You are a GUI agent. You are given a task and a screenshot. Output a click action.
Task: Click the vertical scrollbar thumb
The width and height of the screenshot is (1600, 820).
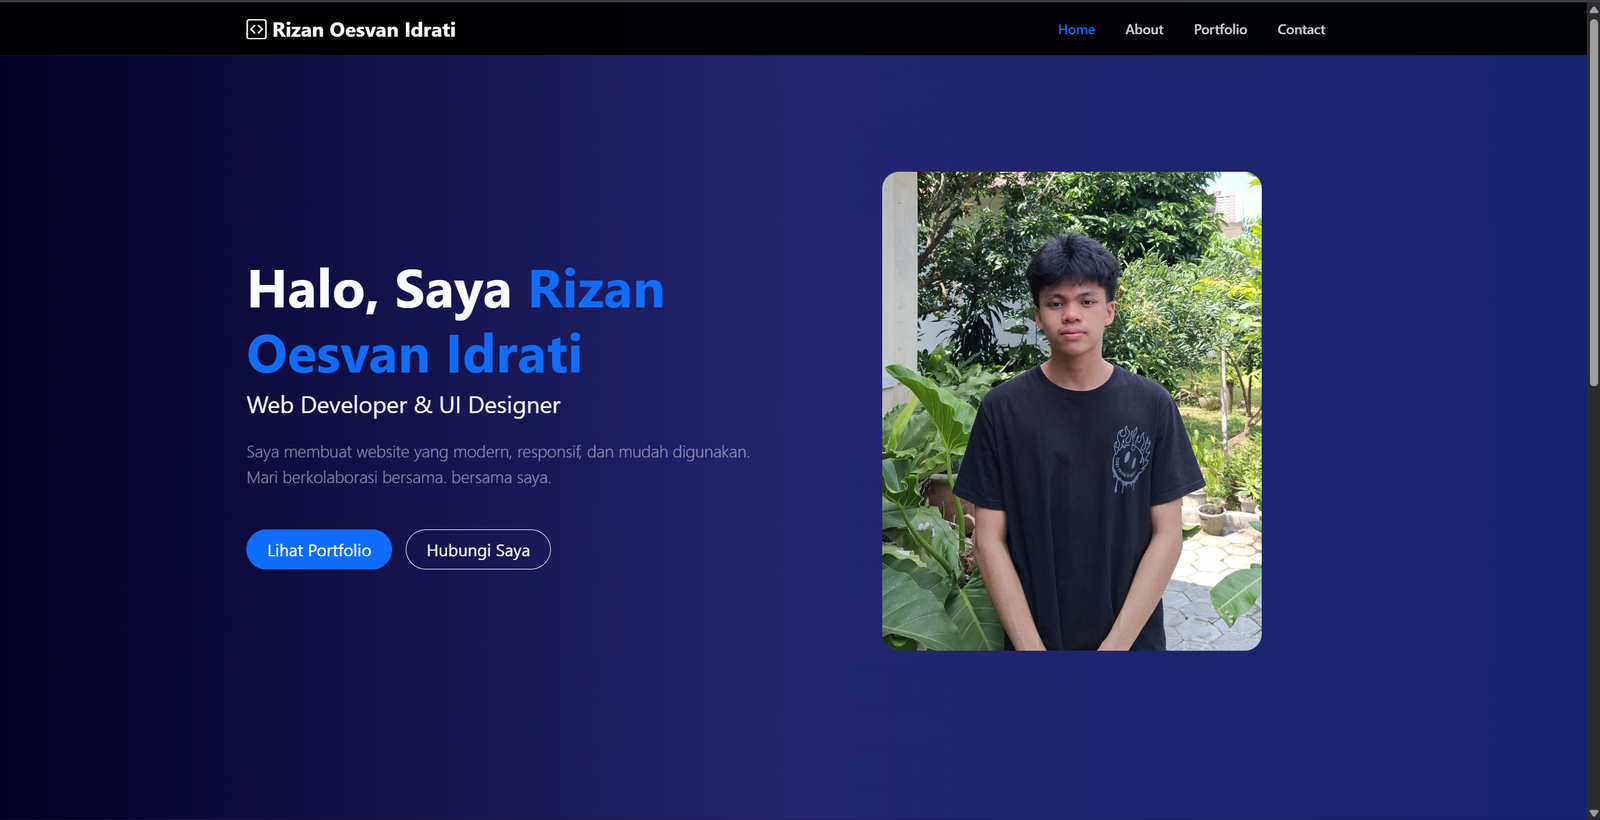pos(1593,200)
